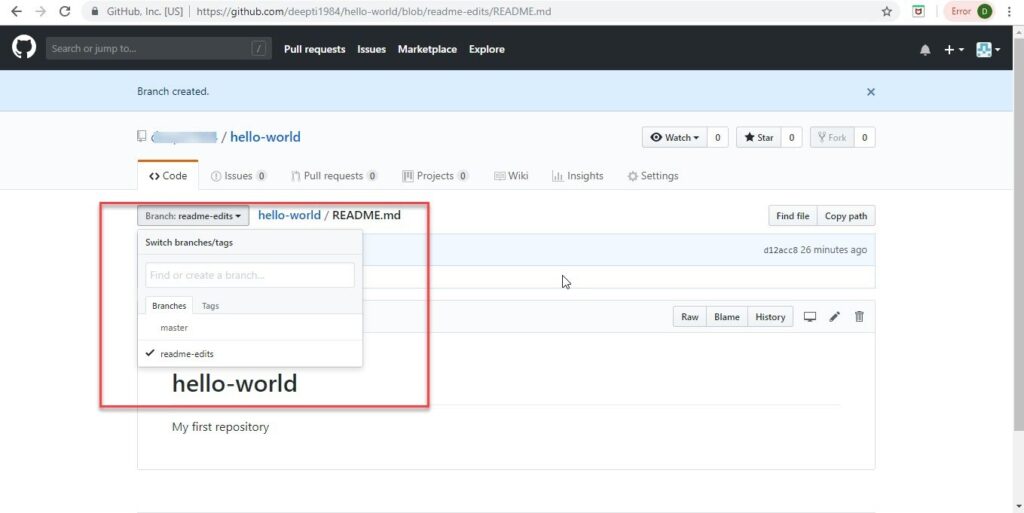Open the plus create-new menu
The width and height of the screenshot is (1024, 513).
coord(953,50)
